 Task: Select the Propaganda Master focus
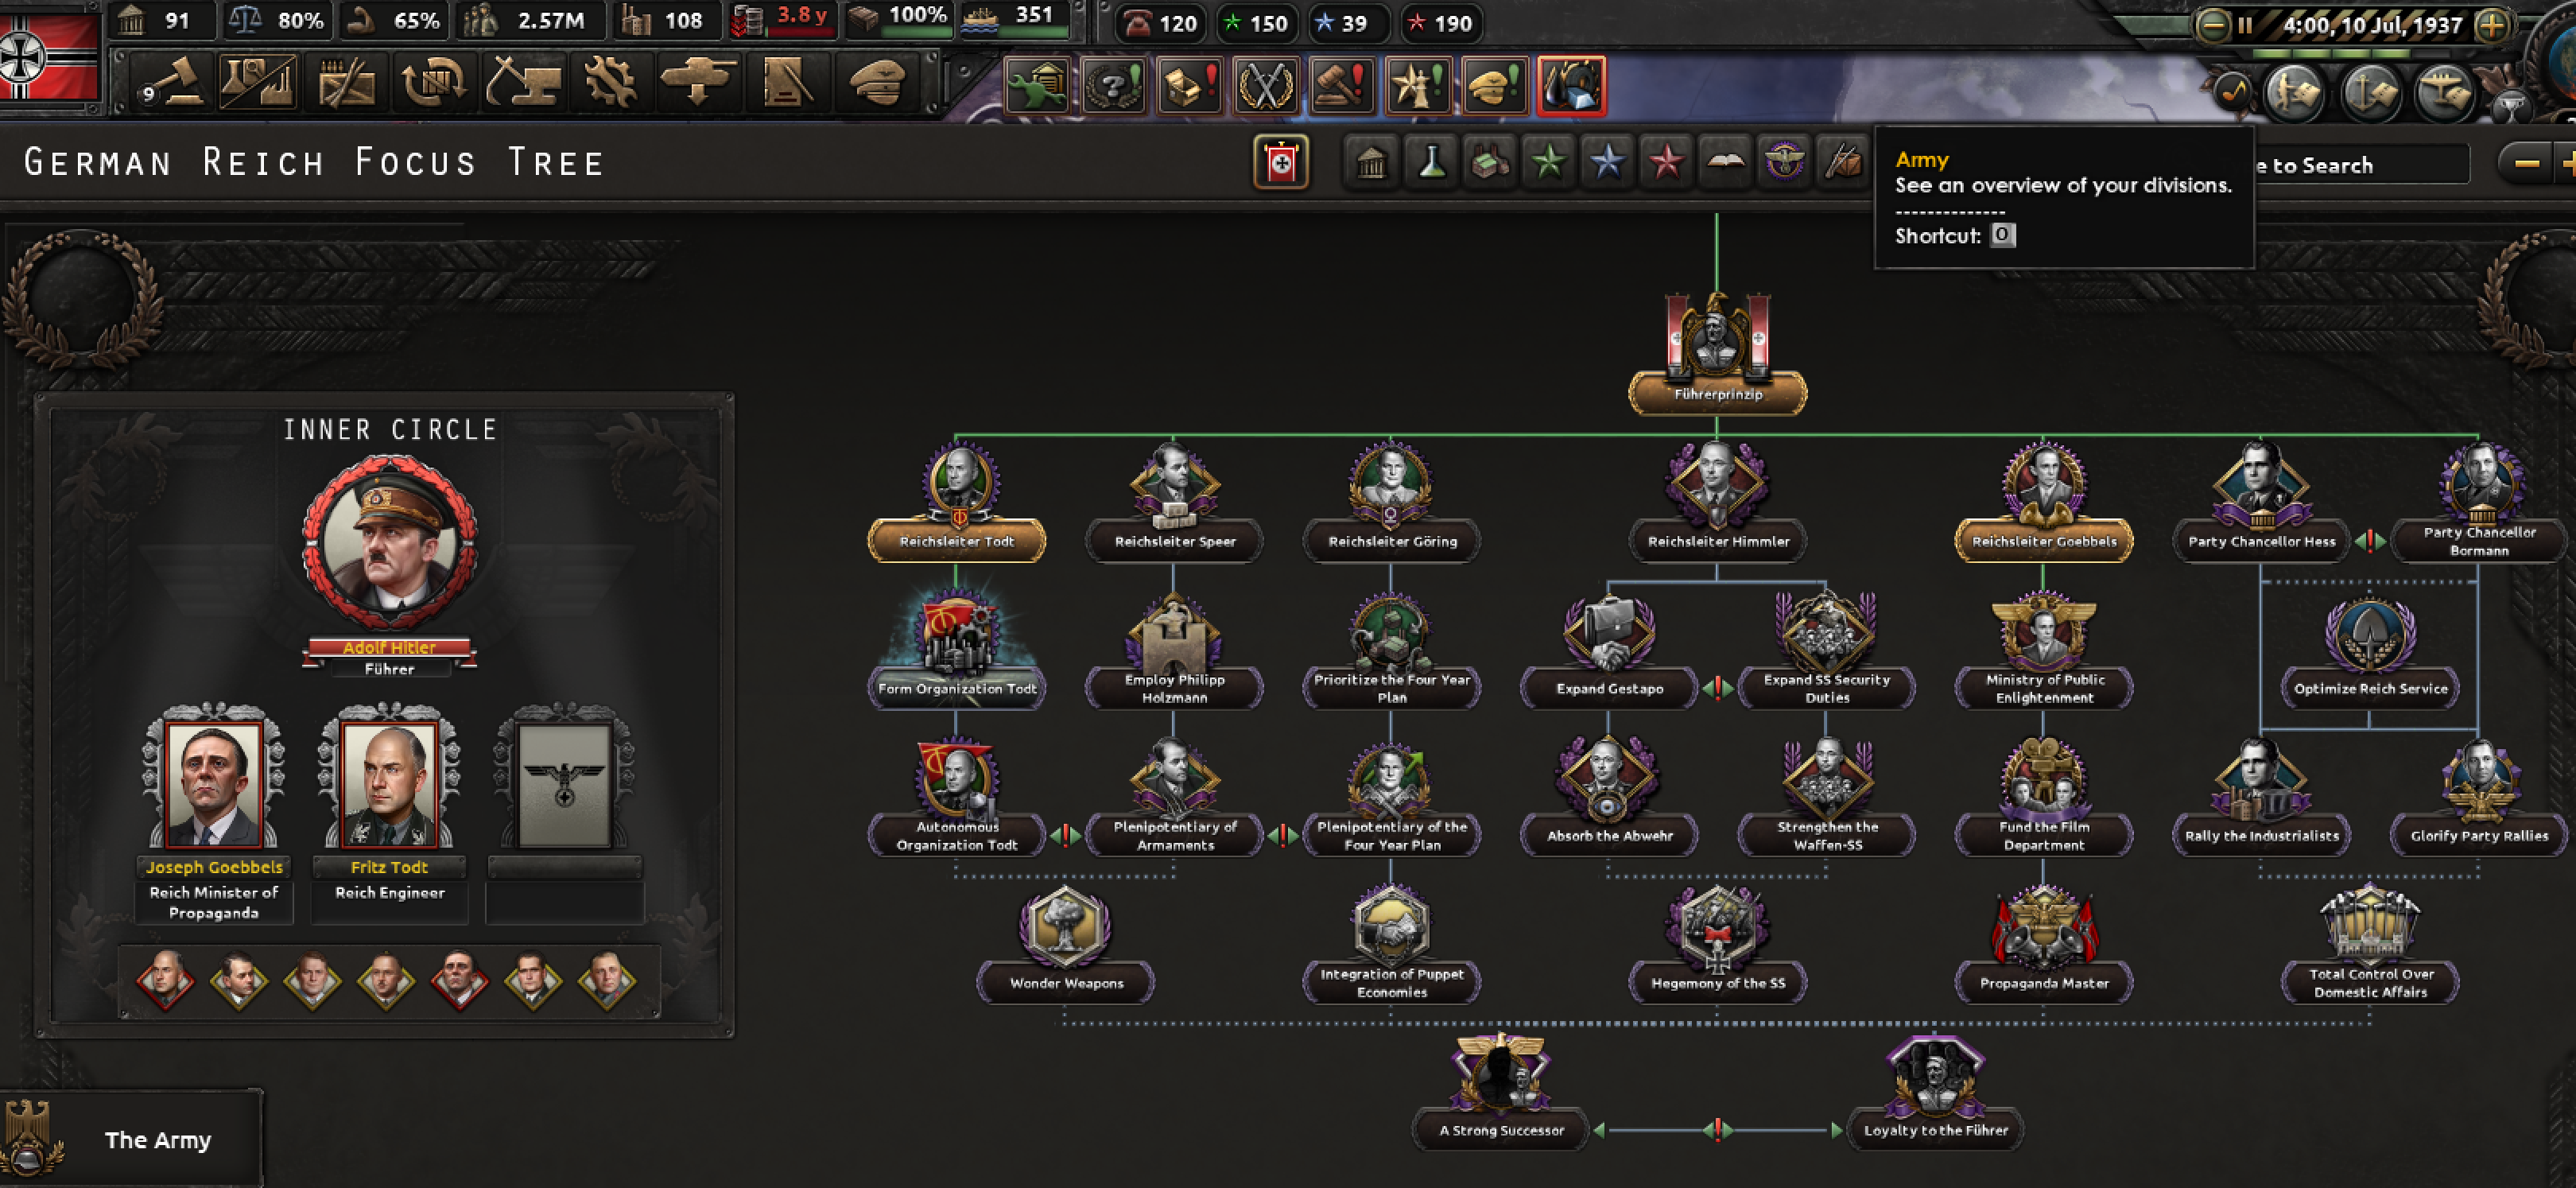point(2044,944)
